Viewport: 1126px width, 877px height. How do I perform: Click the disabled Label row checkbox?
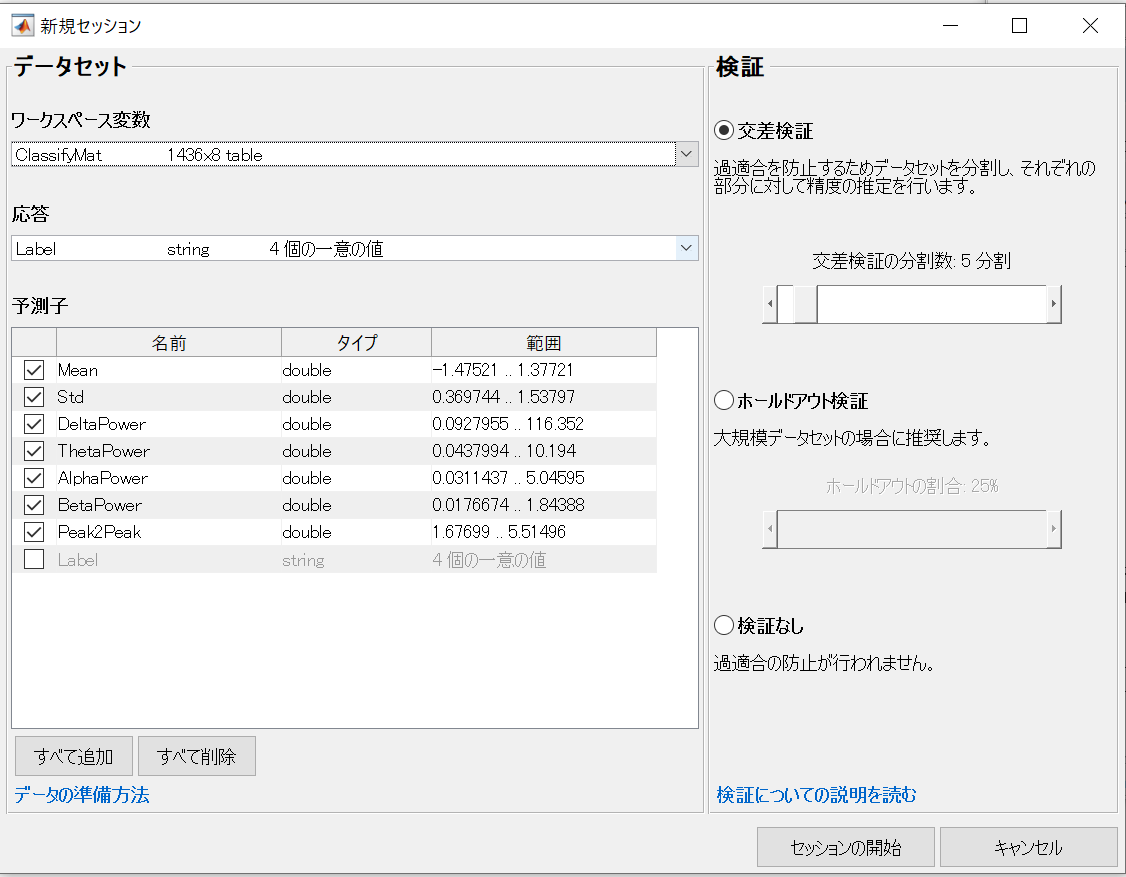click(34, 559)
